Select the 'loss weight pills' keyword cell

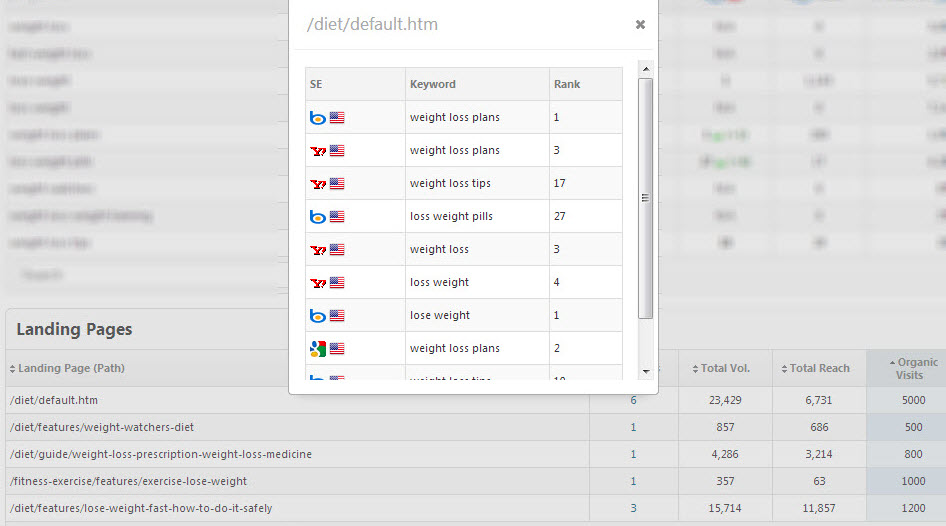(x=451, y=217)
